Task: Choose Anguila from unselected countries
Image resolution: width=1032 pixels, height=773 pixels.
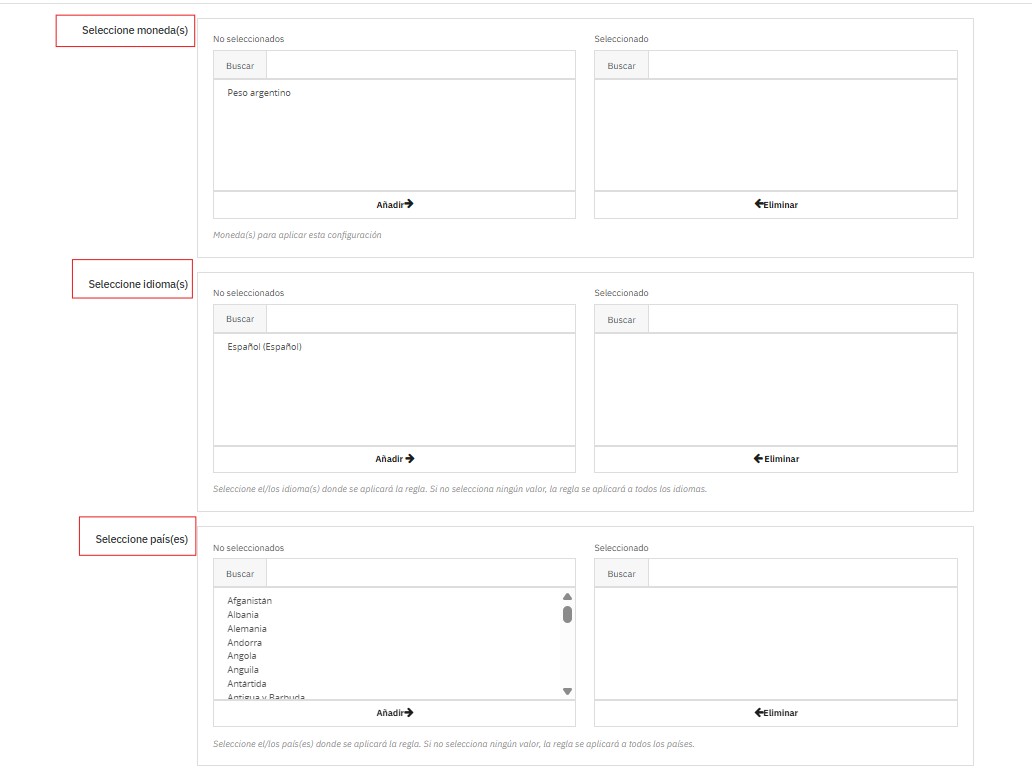Action: pos(243,670)
